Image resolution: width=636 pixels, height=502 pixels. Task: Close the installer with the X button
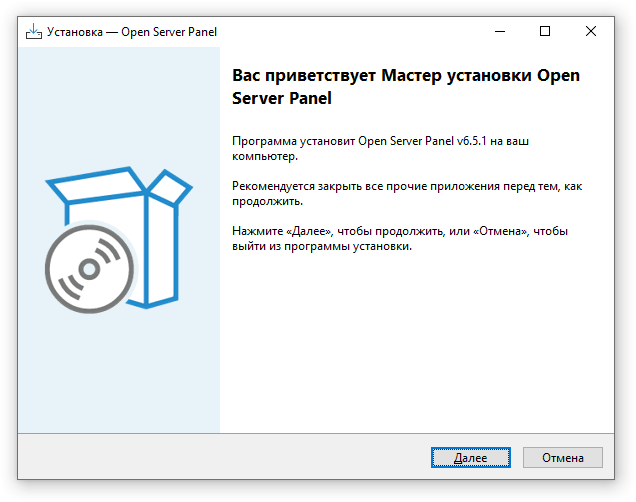[x=591, y=31]
